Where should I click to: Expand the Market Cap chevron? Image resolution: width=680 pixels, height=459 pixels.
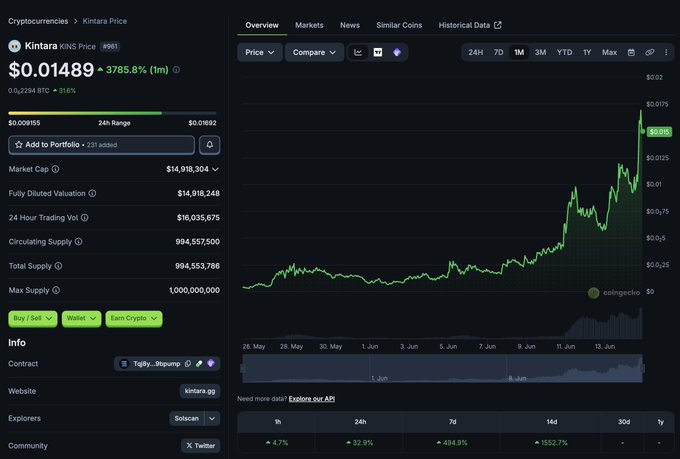point(215,169)
